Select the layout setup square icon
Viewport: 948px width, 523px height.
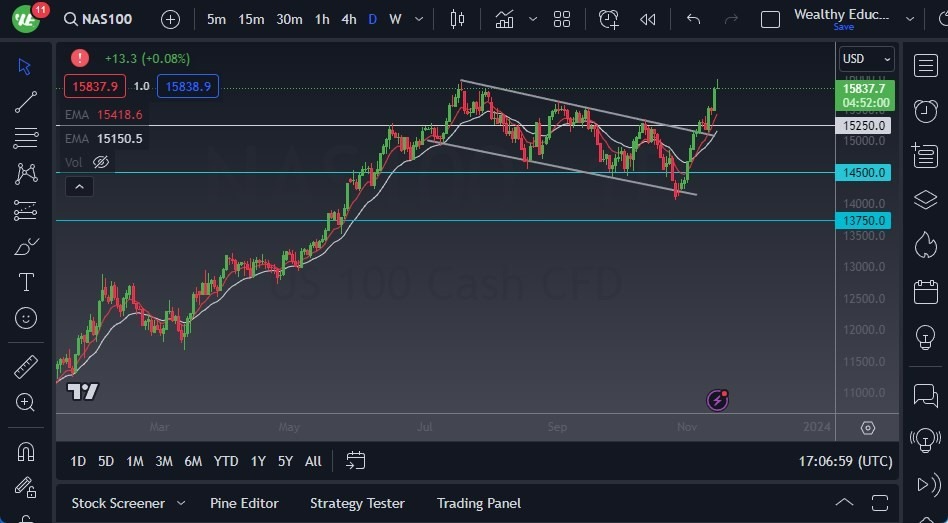(770, 19)
